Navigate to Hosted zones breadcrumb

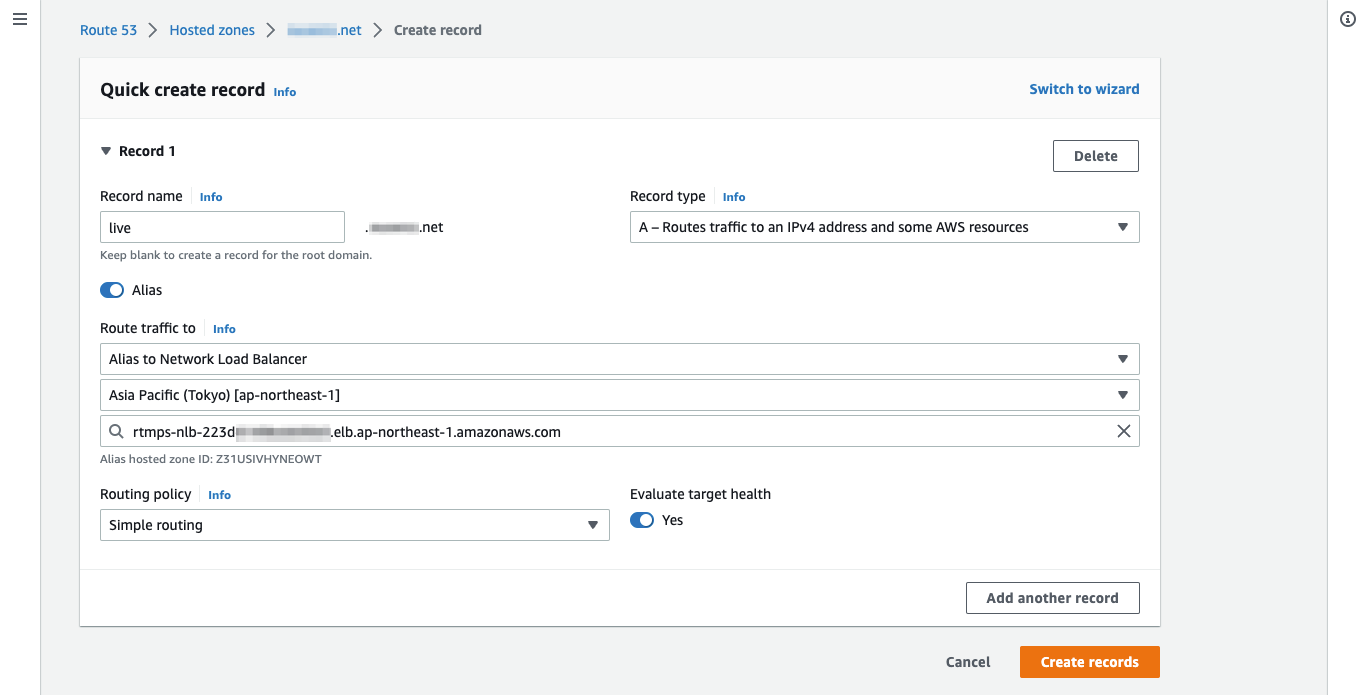(x=212, y=30)
